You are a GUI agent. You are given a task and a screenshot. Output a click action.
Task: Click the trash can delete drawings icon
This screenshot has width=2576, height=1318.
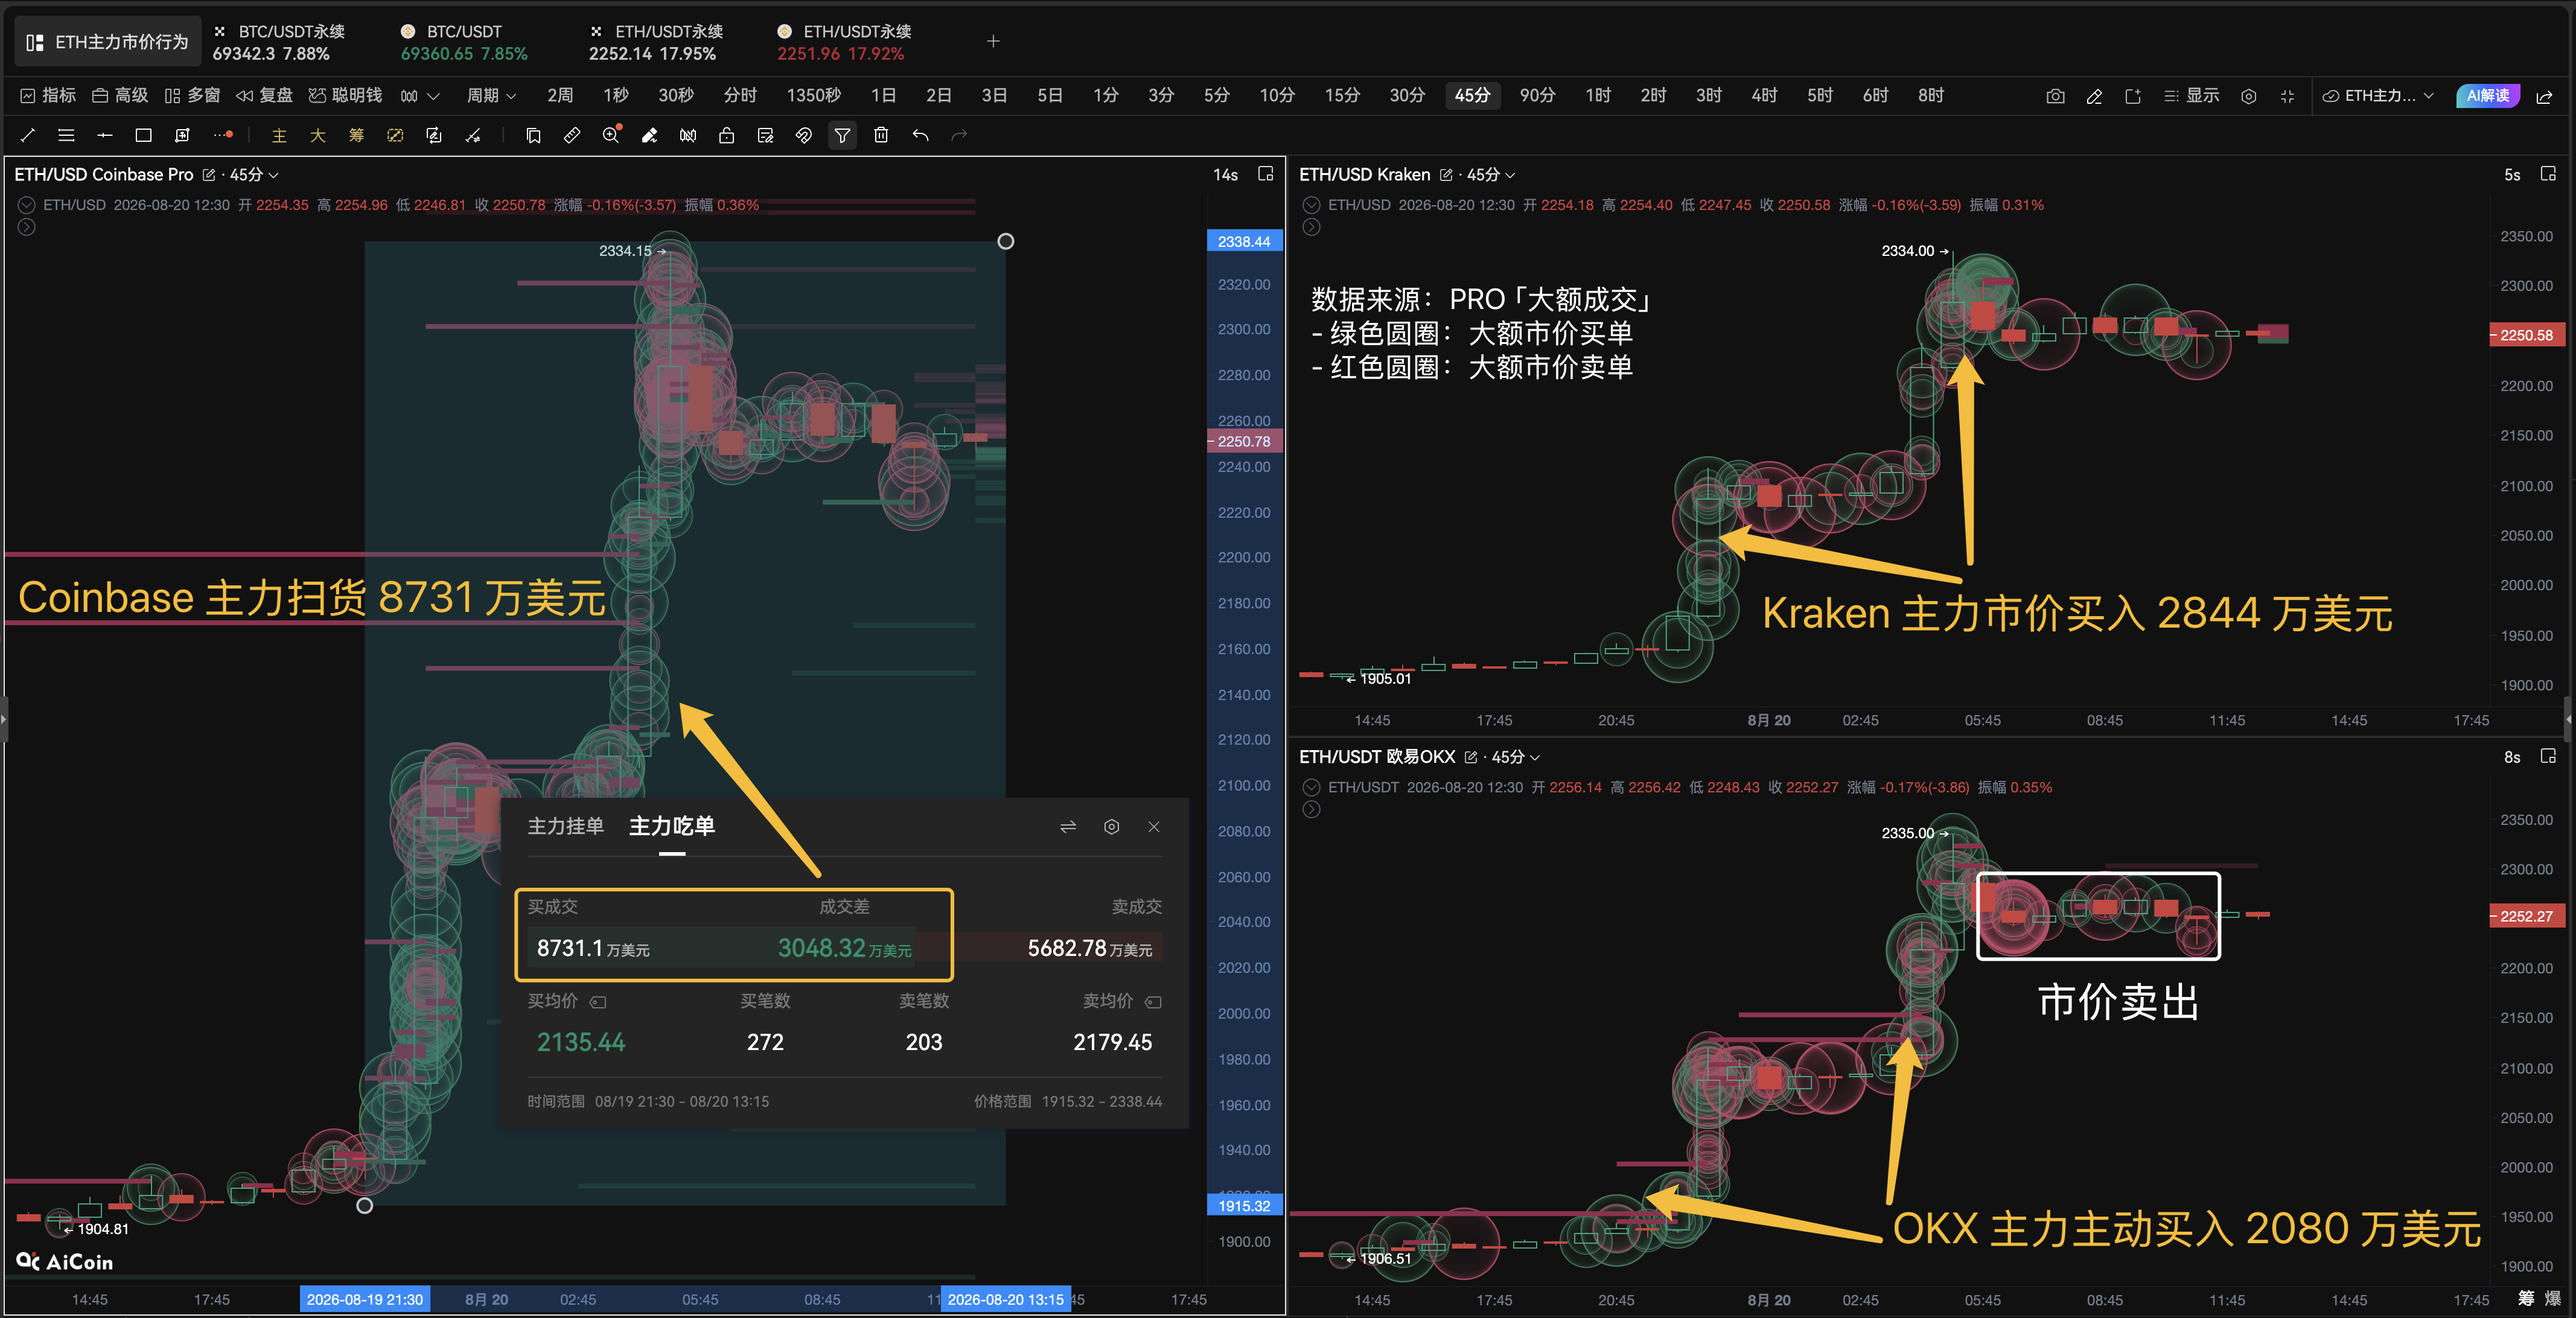point(881,135)
